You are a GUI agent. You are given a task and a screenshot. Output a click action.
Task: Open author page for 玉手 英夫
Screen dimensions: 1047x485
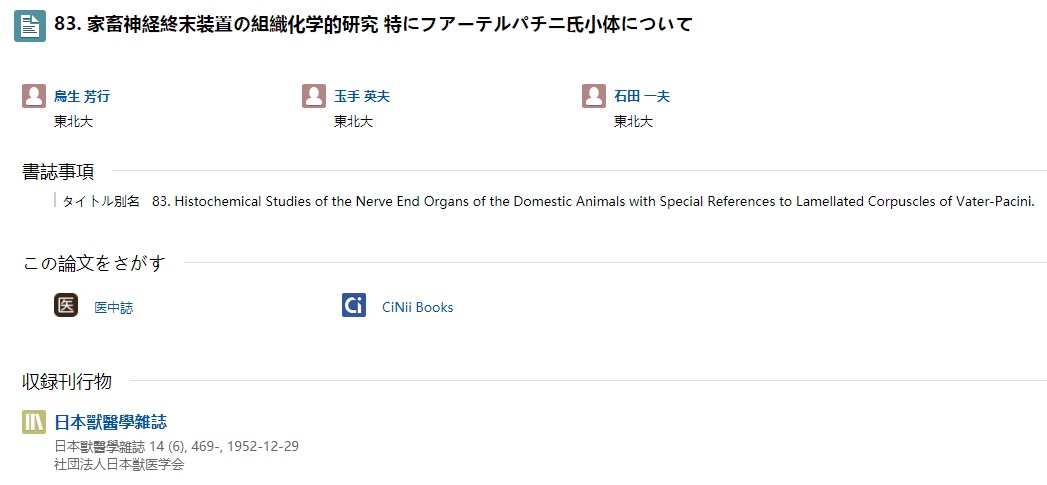point(362,96)
